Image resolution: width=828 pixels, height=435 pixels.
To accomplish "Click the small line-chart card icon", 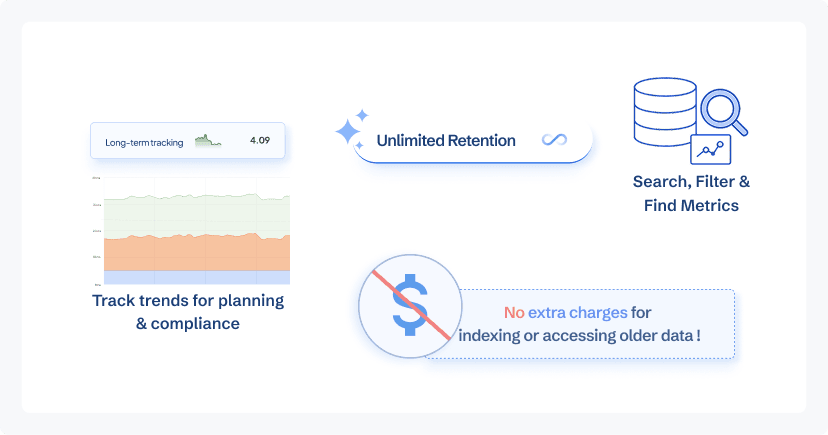I will pos(711,150).
